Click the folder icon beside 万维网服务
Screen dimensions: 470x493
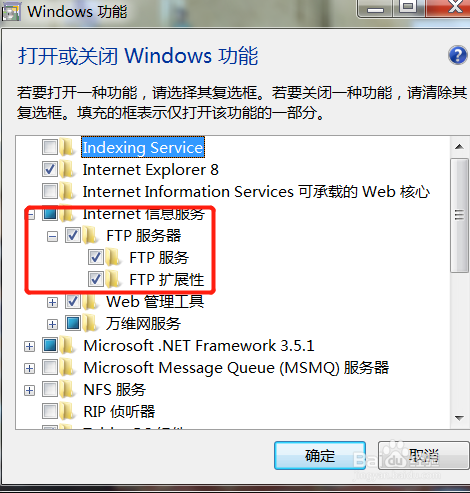[x=91, y=323]
